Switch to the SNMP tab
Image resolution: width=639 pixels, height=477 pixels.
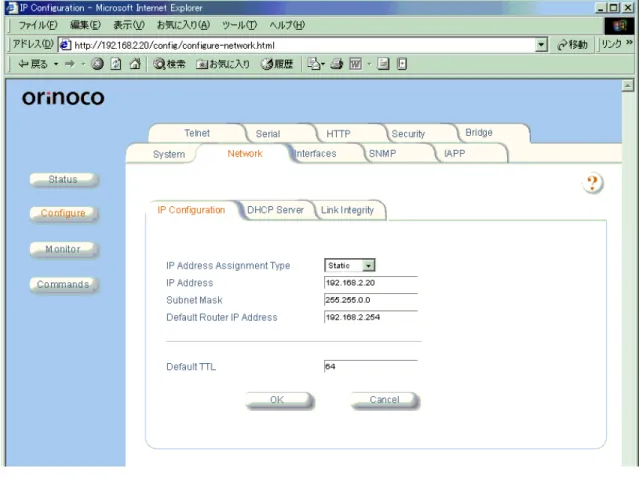(x=382, y=154)
